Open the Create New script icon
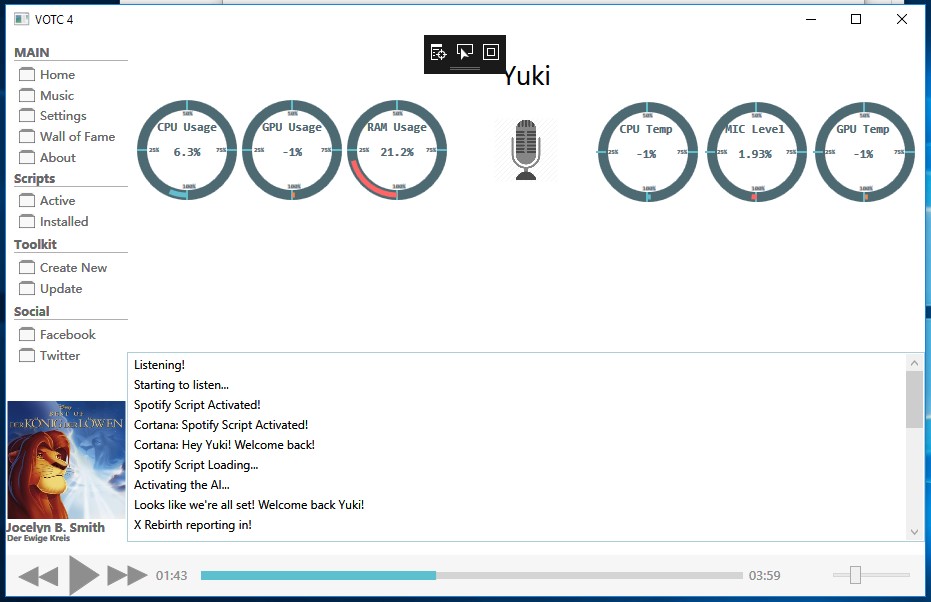This screenshot has height=602, width=931. [x=26, y=267]
